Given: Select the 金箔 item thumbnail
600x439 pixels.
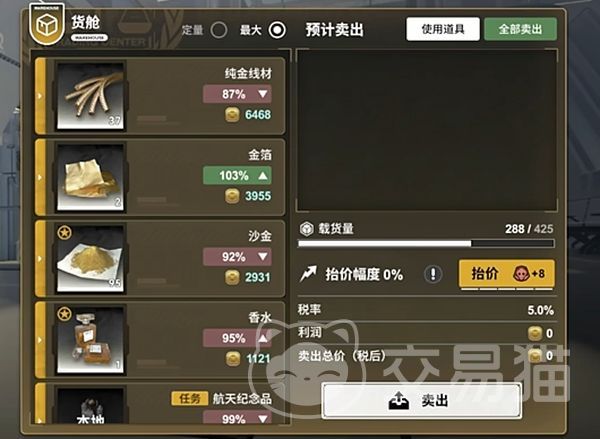Looking at the screenshot, I should 91,177.
